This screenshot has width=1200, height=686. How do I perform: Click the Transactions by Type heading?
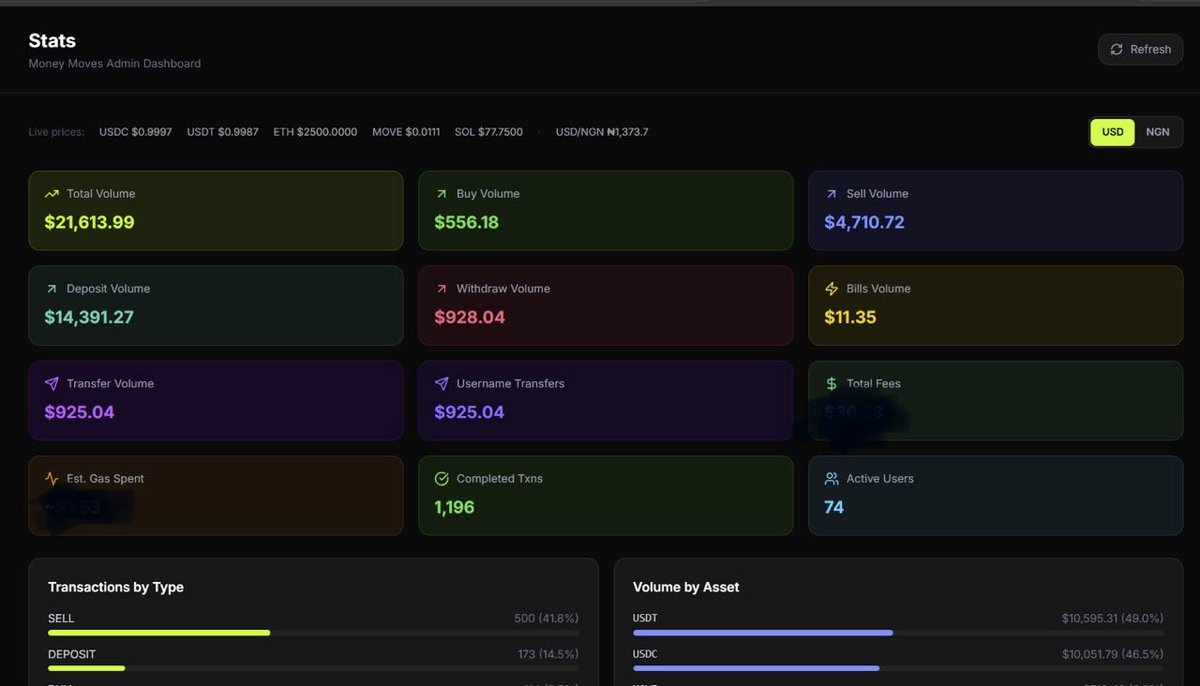[116, 587]
